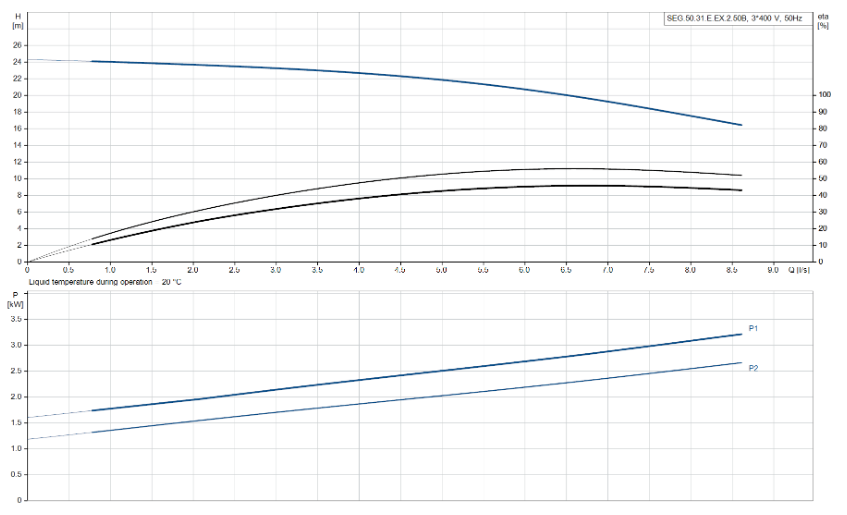The image size is (847, 515).
Task: Click the Liquid temperature during operation text
Action: coord(105,282)
